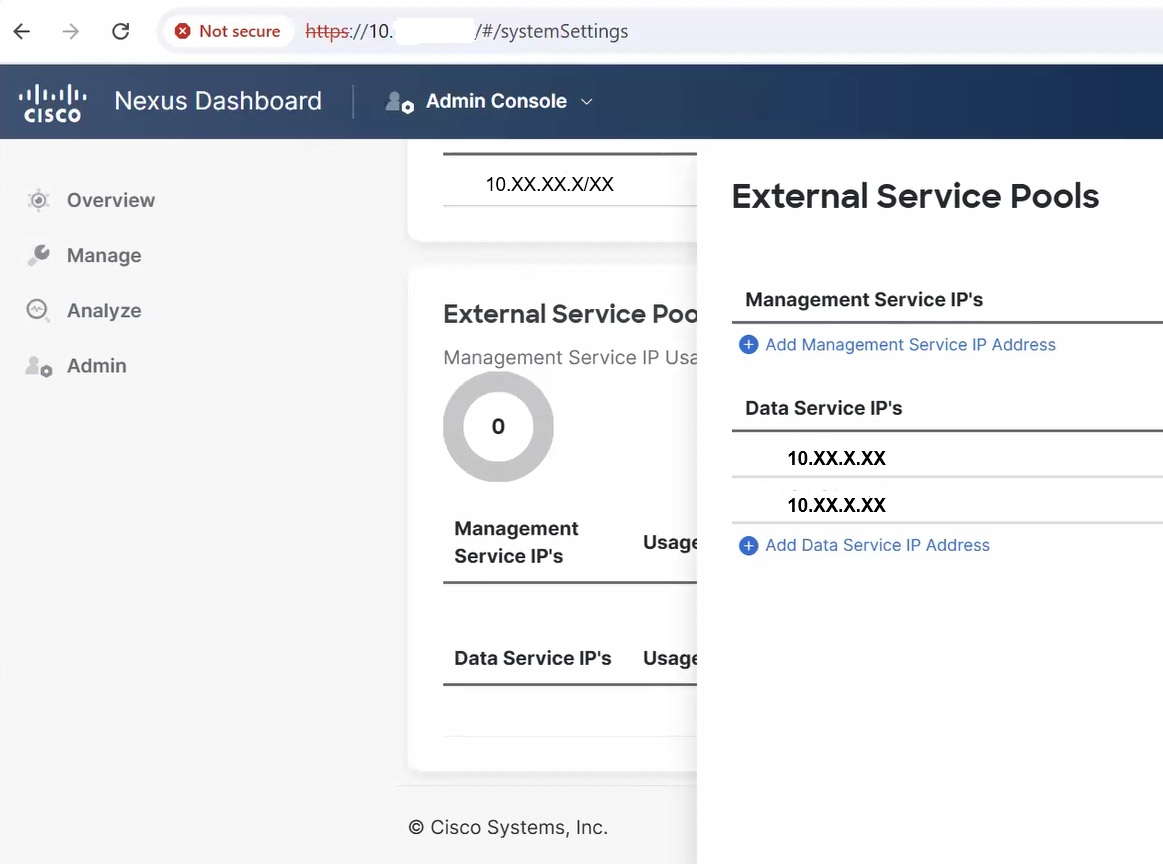Go back with the browser back arrow
This screenshot has height=864, width=1163.
22,31
